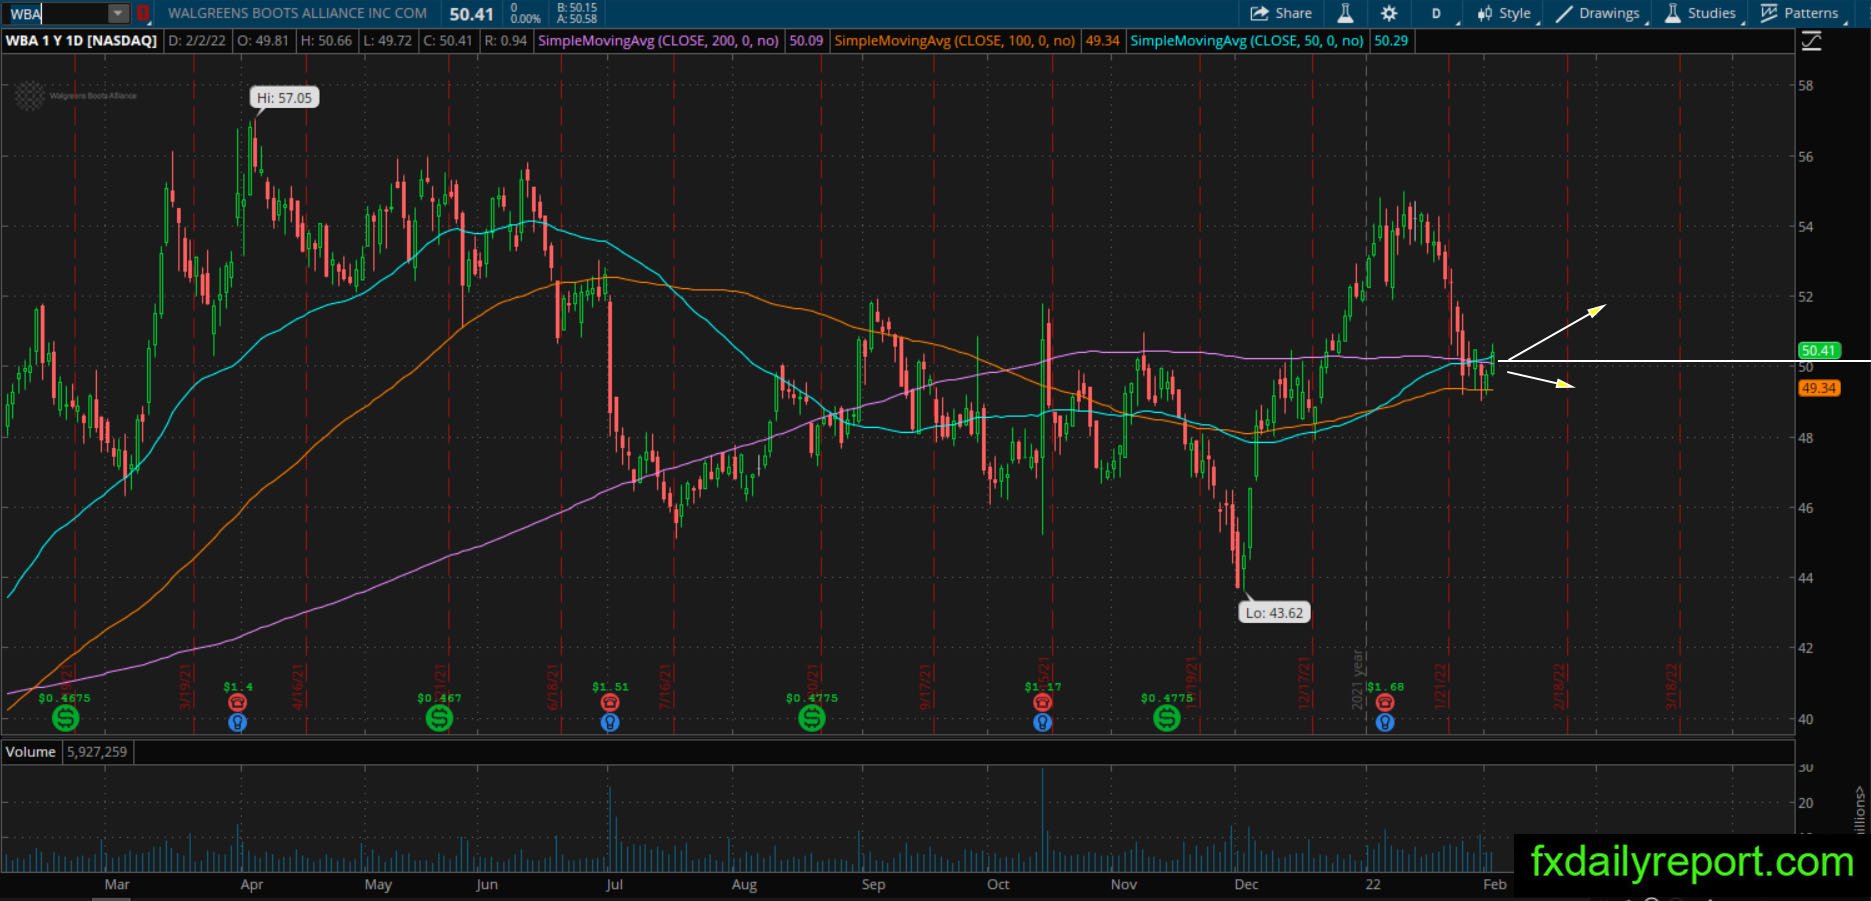Click the blue lightbulb icon below $1.68 earnings
Screen dimensions: 1871x901
coord(1385,722)
